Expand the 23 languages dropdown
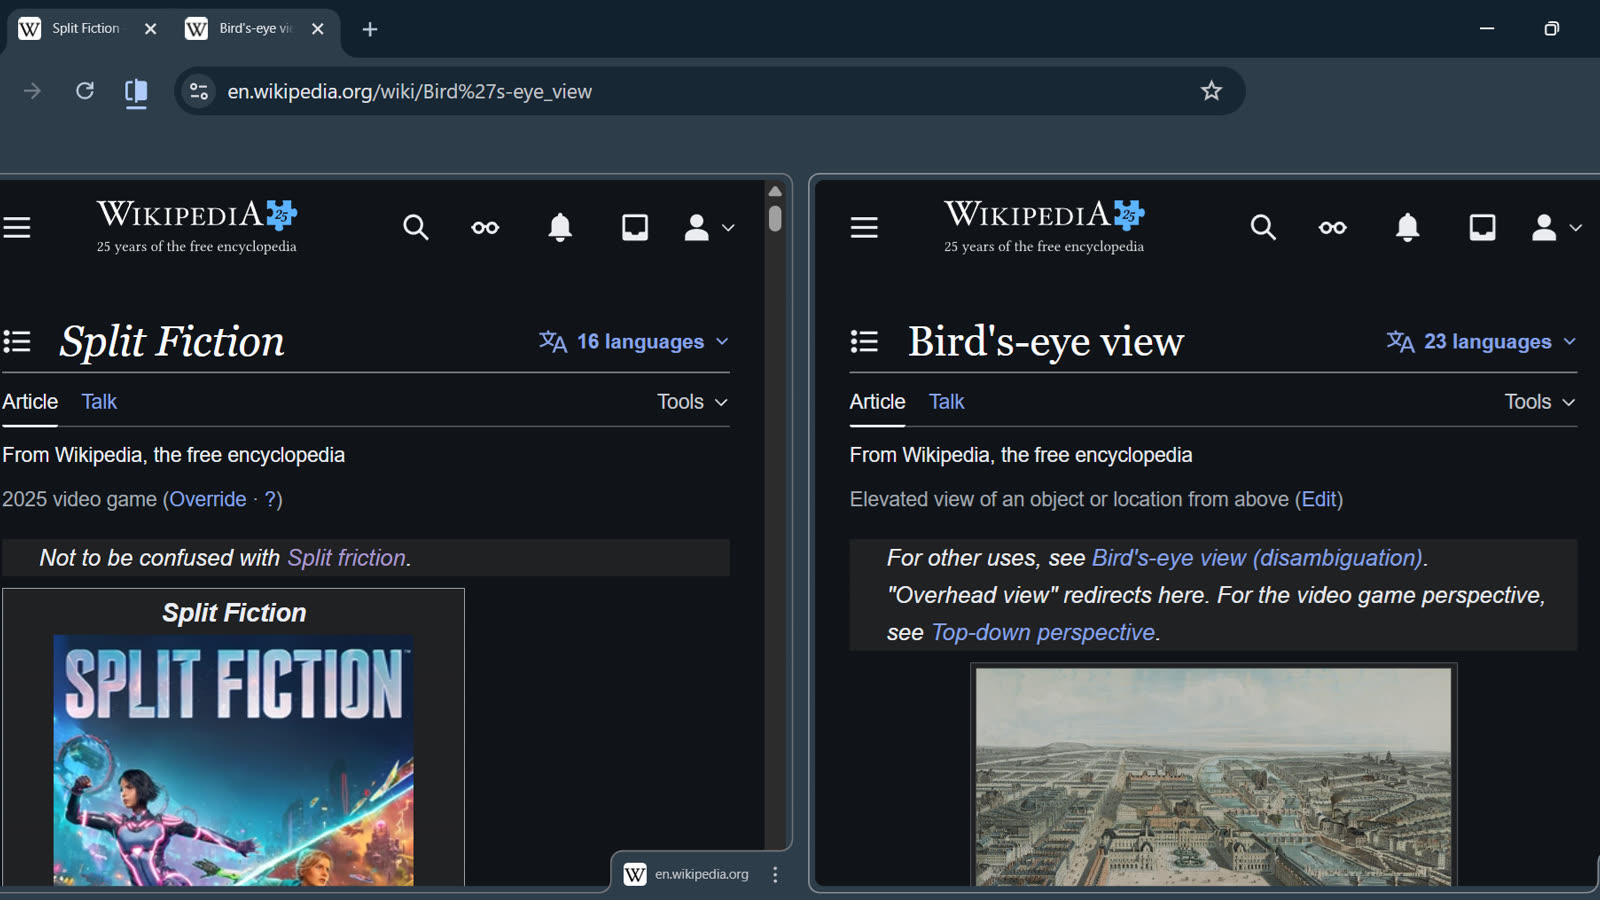Image resolution: width=1600 pixels, height=900 pixels. (1481, 342)
